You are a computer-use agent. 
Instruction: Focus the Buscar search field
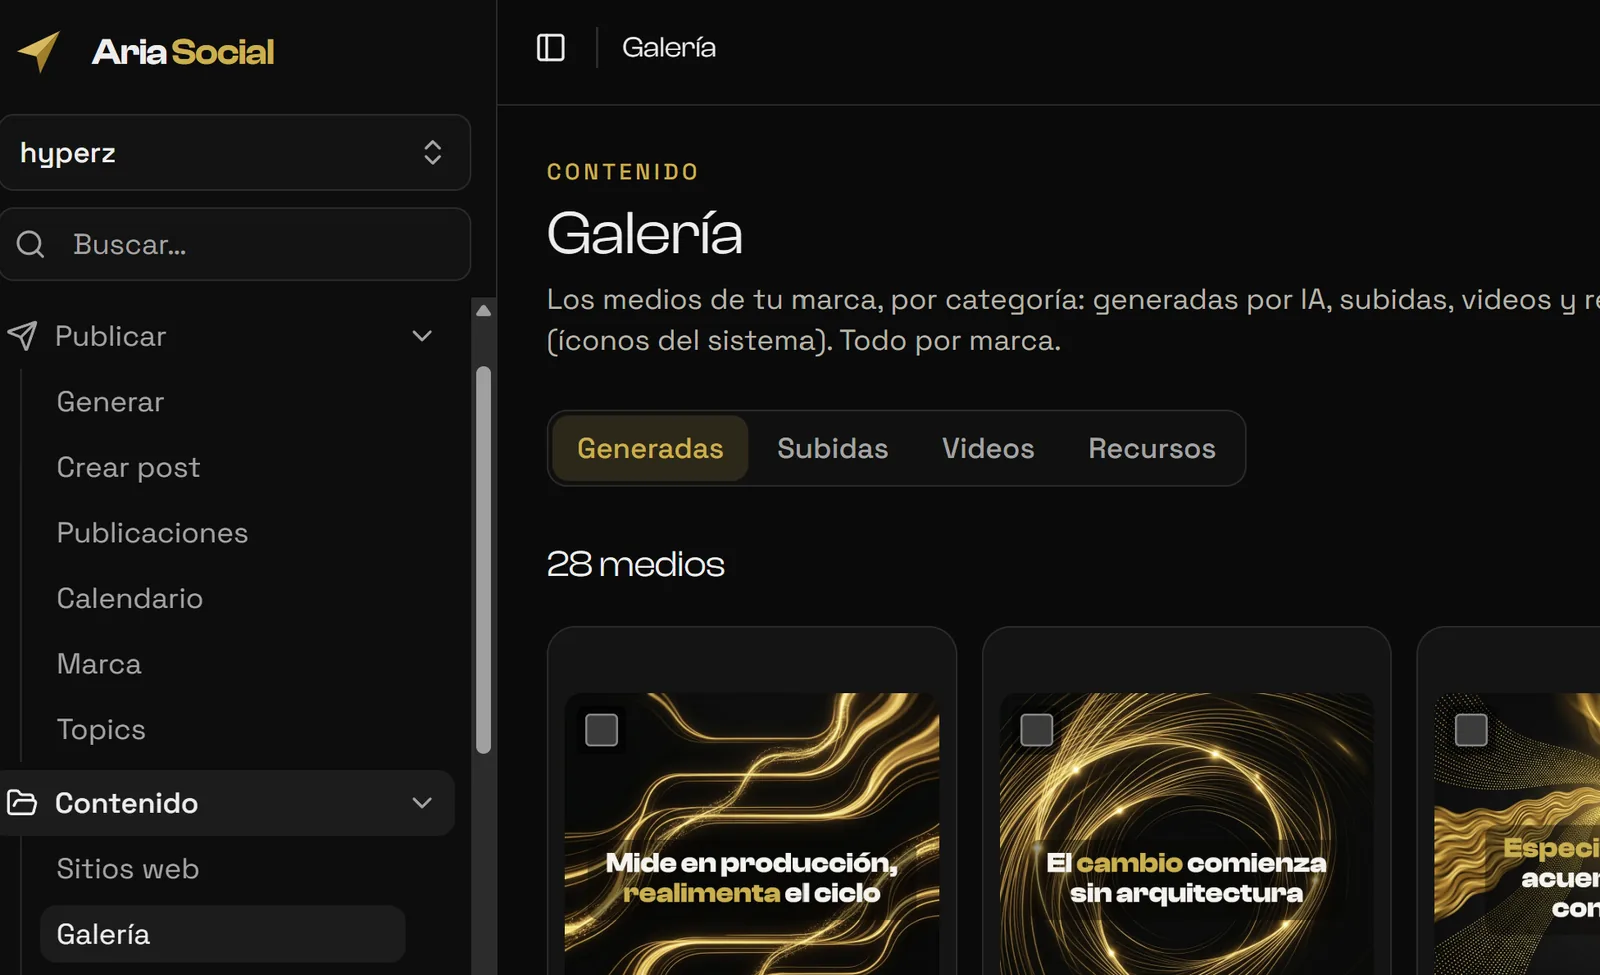(235, 244)
